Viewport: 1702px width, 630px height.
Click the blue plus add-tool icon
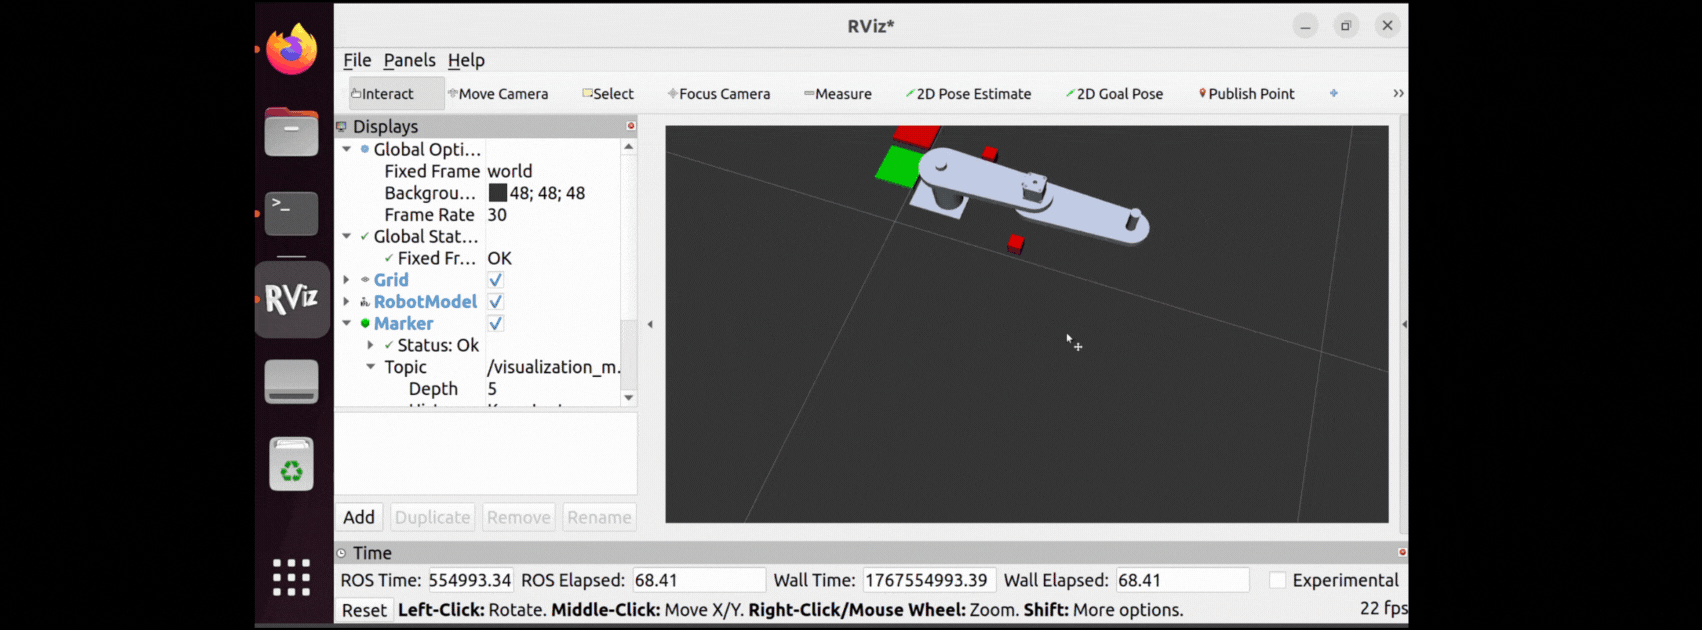(x=1333, y=93)
